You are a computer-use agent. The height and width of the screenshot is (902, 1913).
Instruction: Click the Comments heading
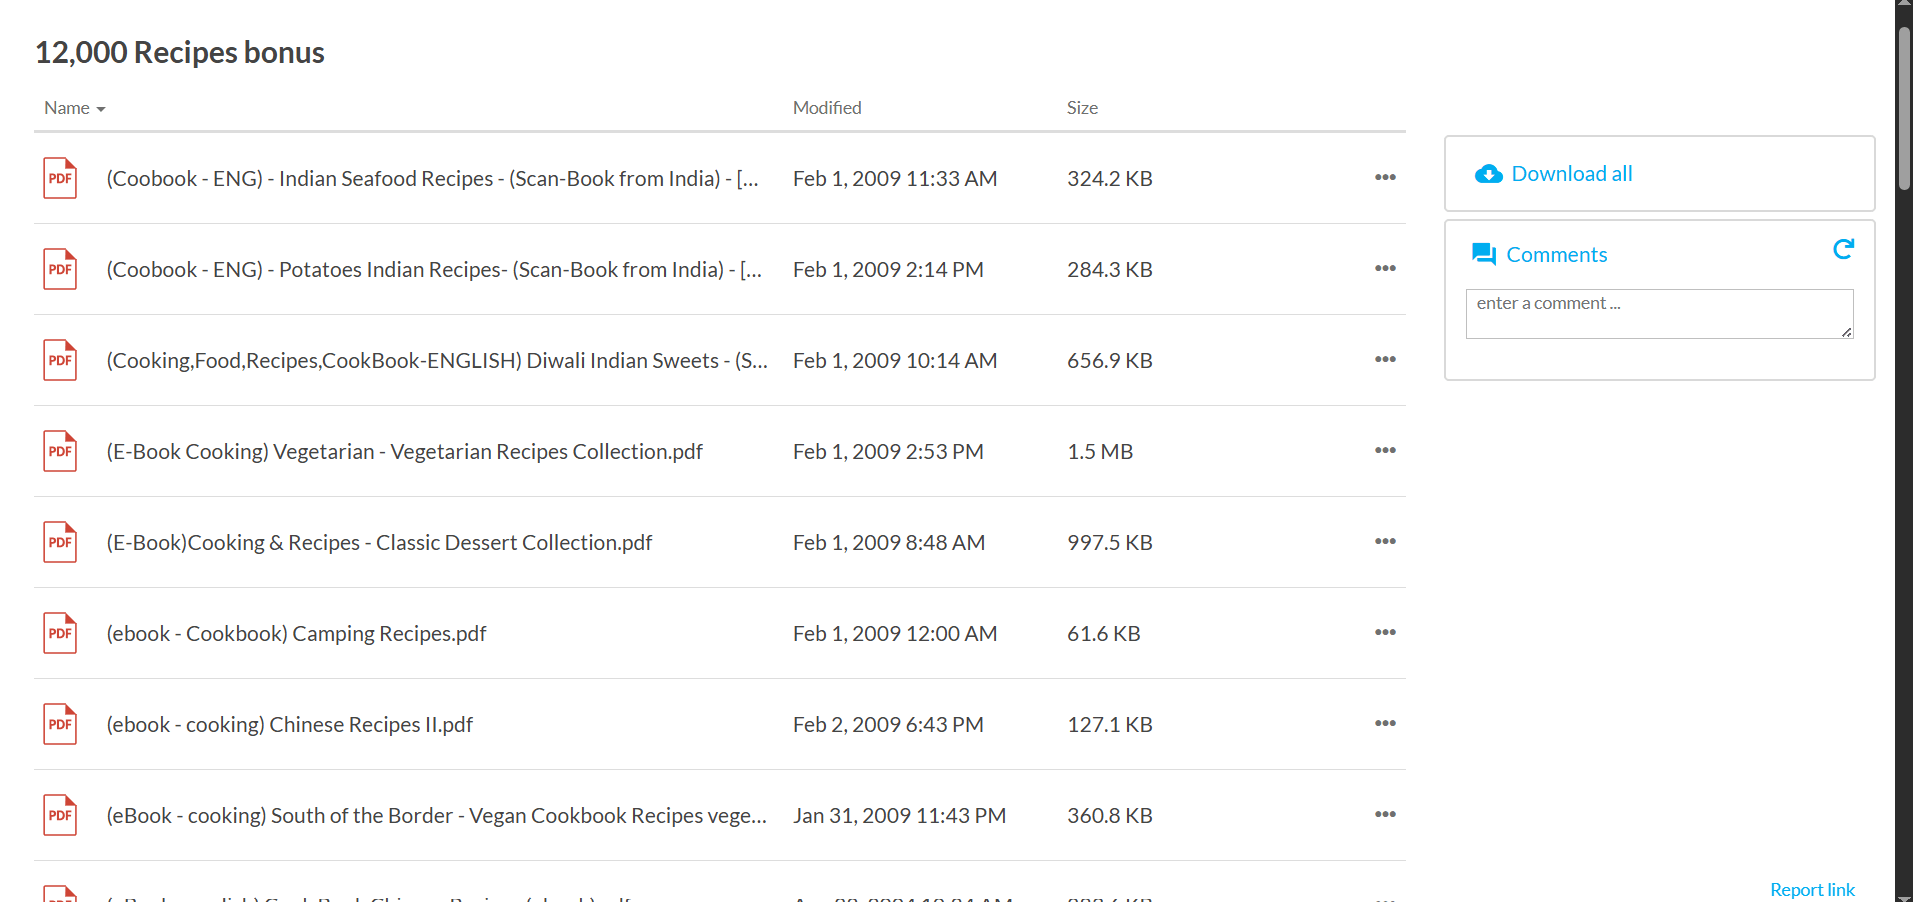tap(1557, 255)
